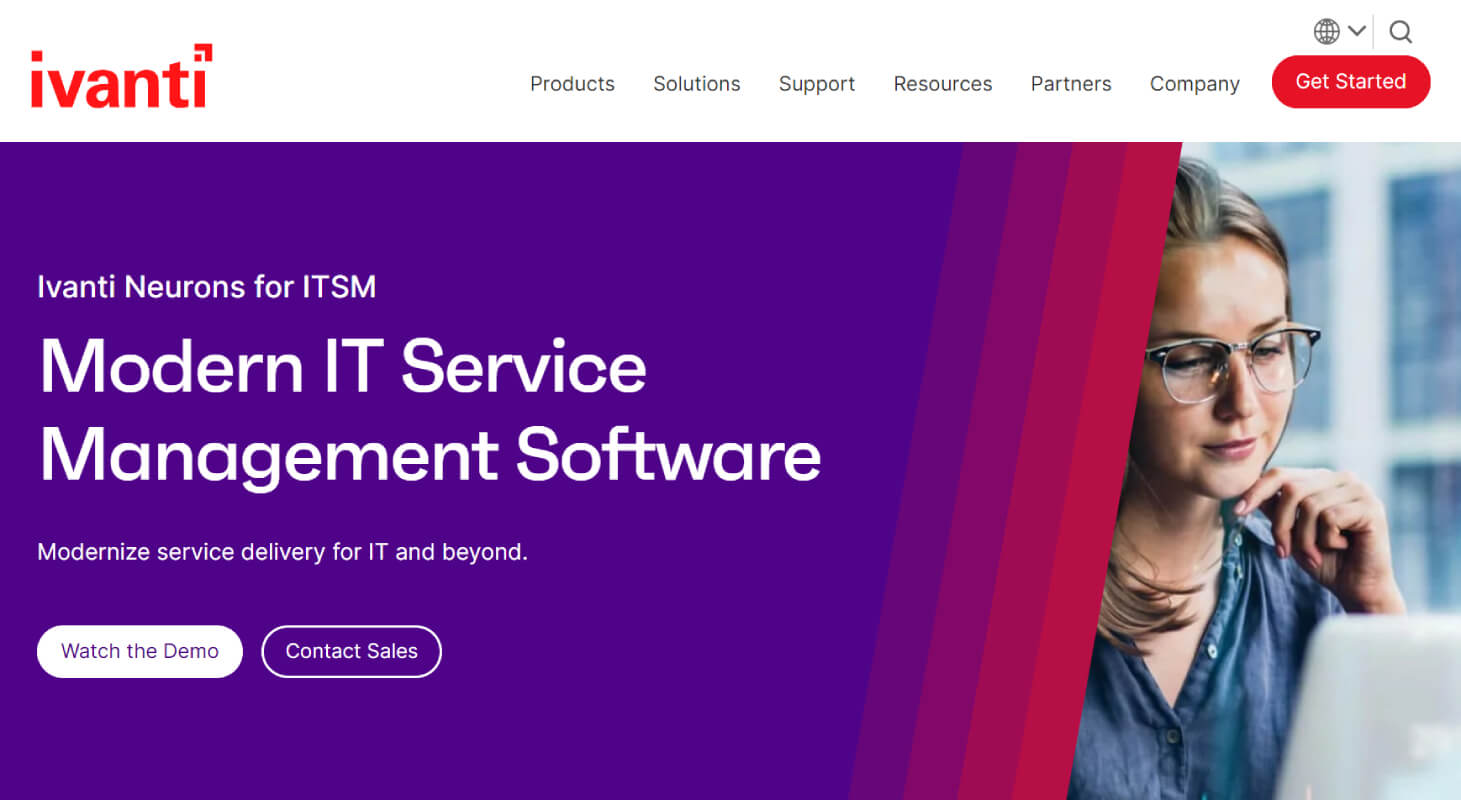The image size is (1461, 800).
Task: Click 'Modernize service delivery for IT and beyond.' text
Action: click(282, 552)
